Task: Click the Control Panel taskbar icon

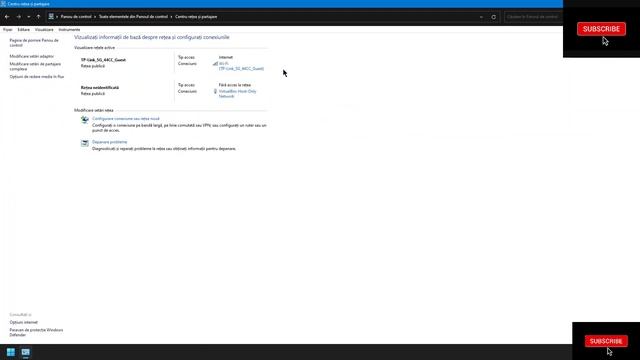Action: 25,352
